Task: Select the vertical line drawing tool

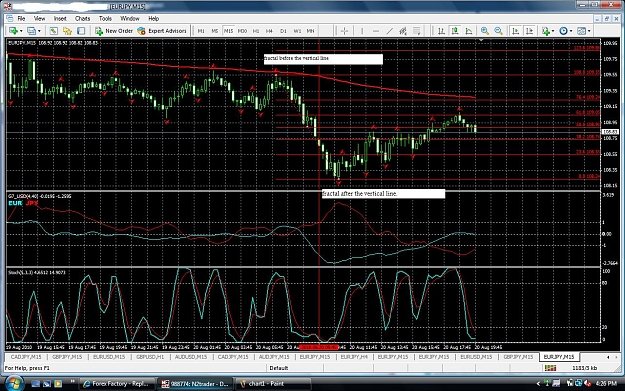Action: coord(362,31)
